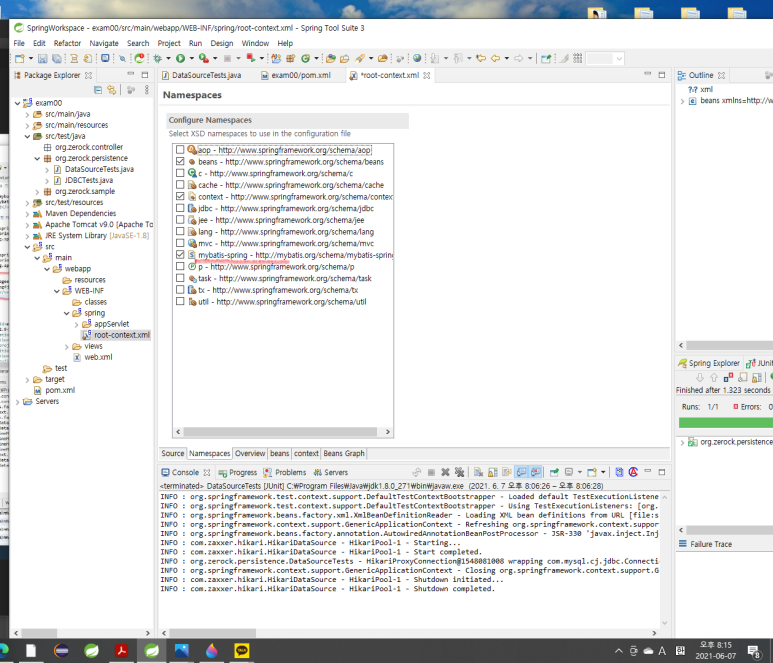Click Clear Console icon
Viewport: 773px width, 663px height.
[478, 472]
